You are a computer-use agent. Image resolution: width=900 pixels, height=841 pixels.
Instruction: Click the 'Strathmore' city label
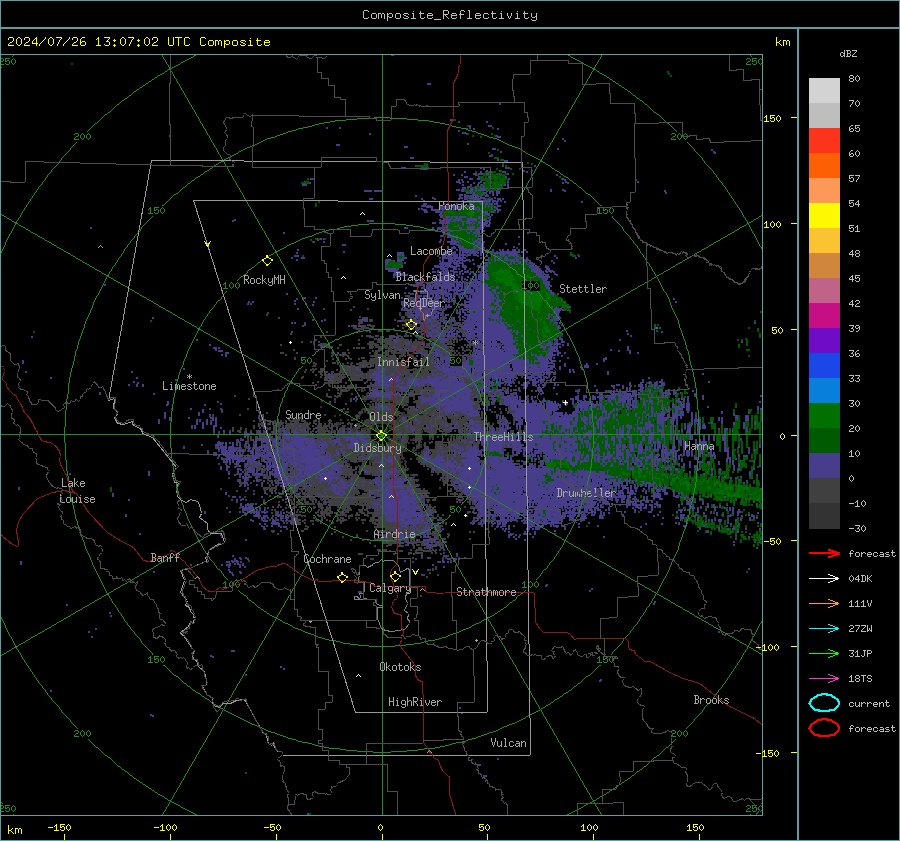(487, 592)
